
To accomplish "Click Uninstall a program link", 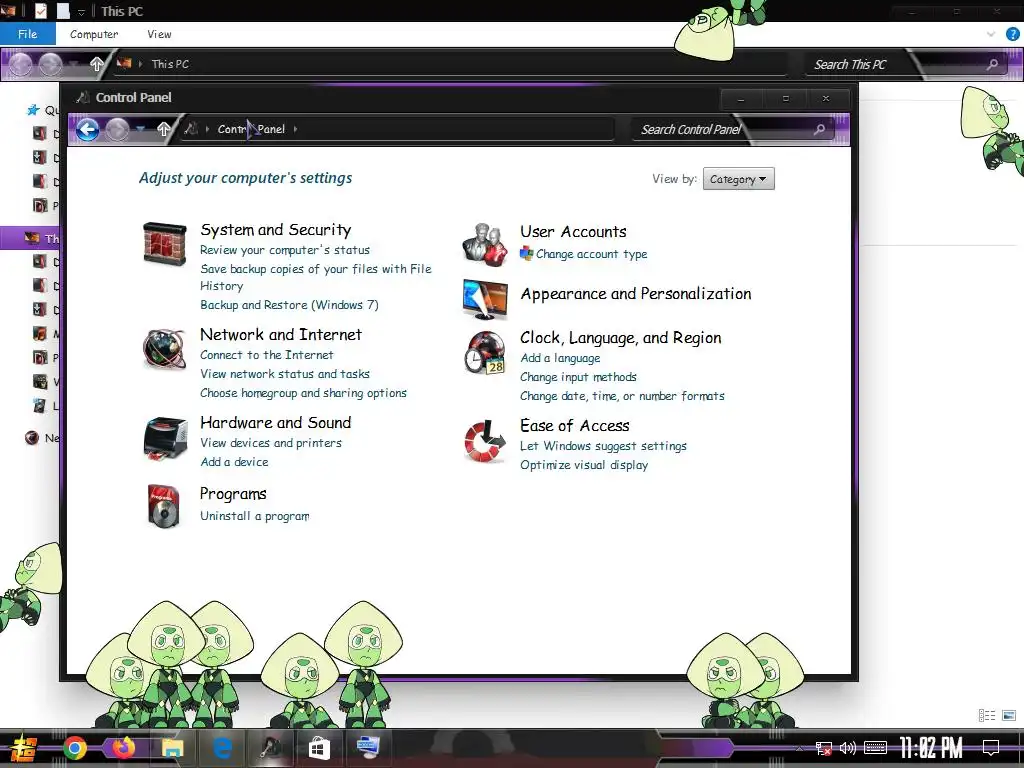I will point(255,516).
